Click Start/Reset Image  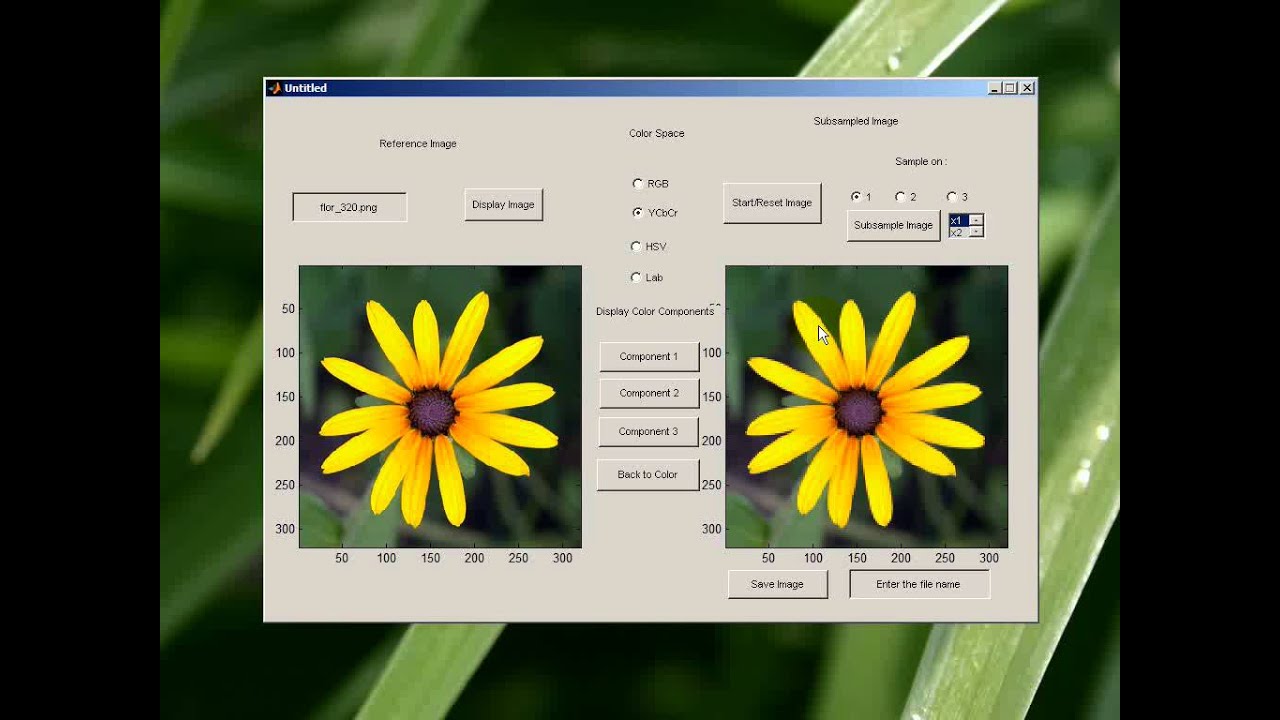[x=772, y=203]
